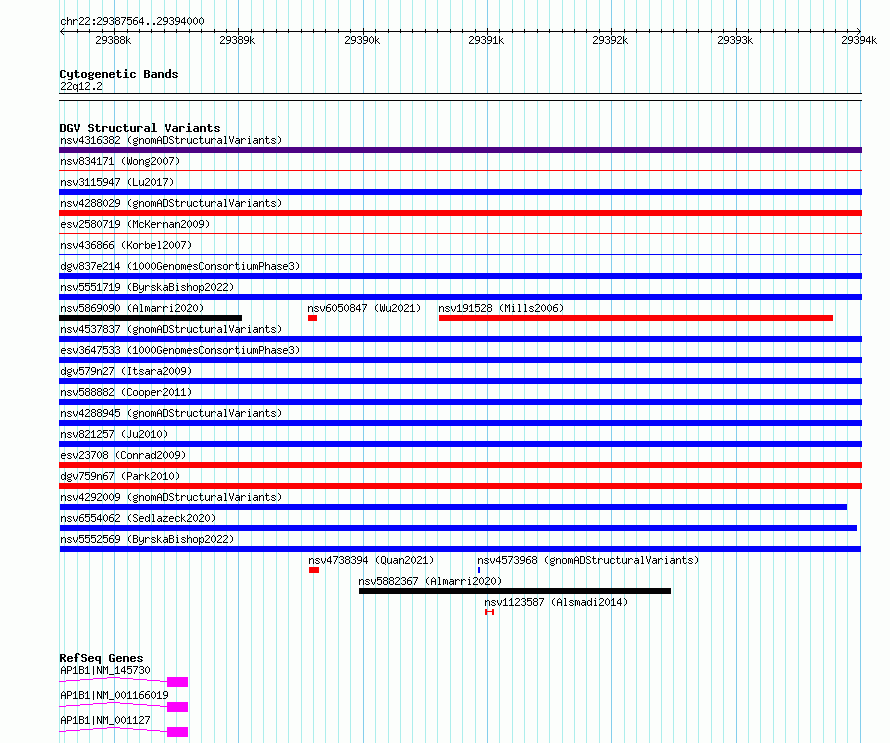Click the DGV Structural Variants track title
Screen dimensions: 890x743
coord(140,128)
